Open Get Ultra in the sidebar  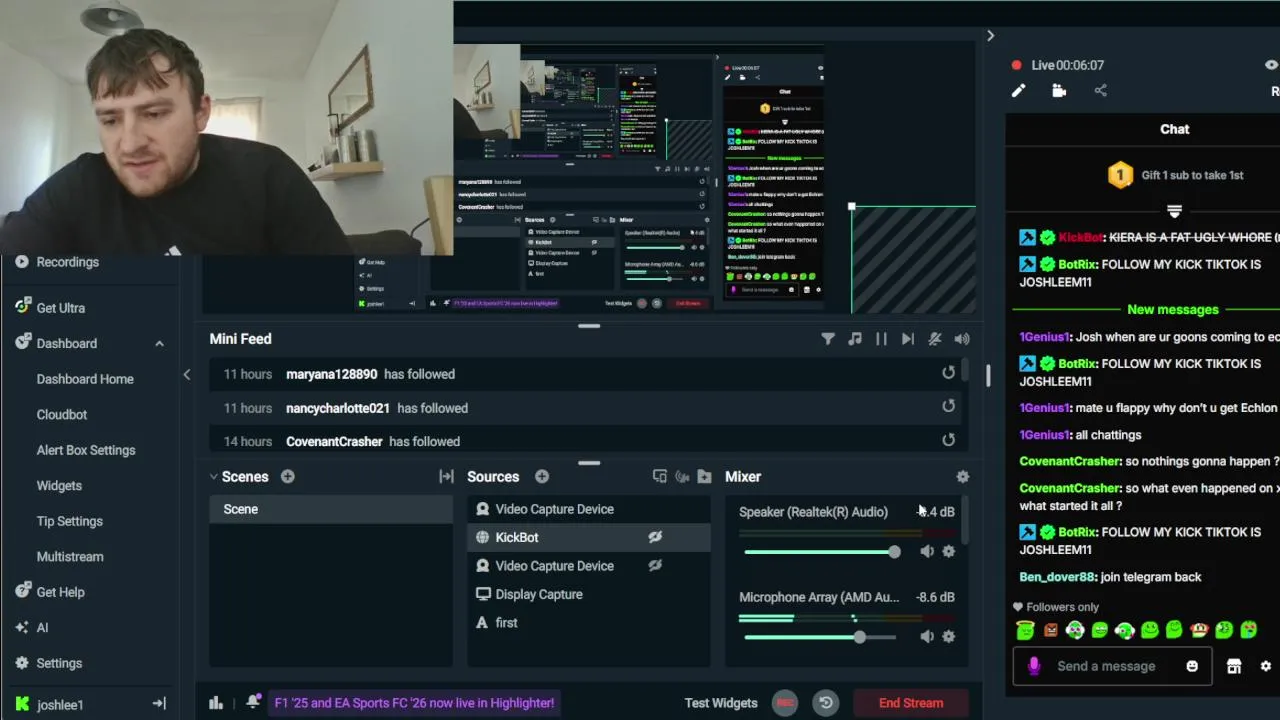tap(61, 308)
